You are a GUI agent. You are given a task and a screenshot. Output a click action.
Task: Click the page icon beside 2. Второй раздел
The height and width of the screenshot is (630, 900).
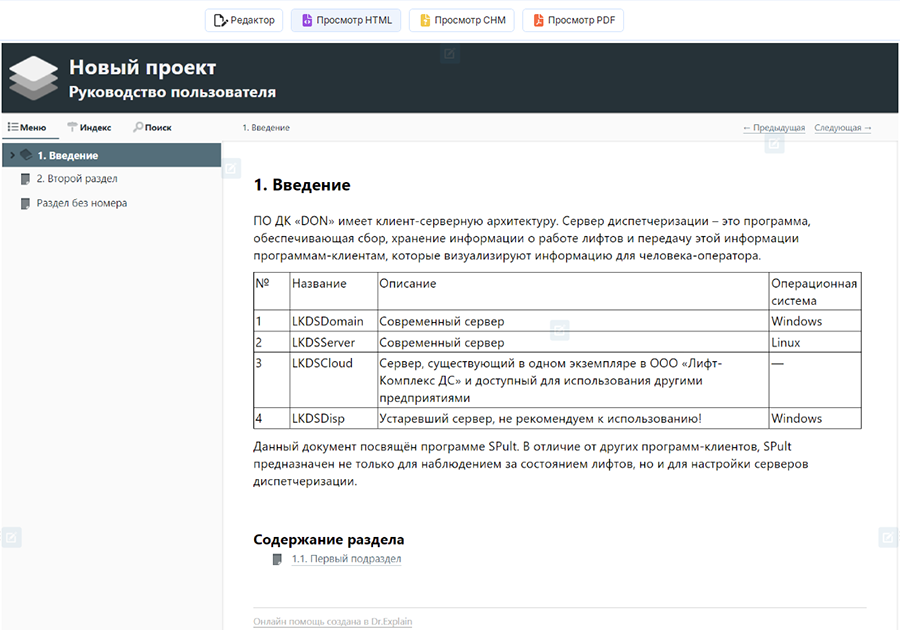coord(25,179)
